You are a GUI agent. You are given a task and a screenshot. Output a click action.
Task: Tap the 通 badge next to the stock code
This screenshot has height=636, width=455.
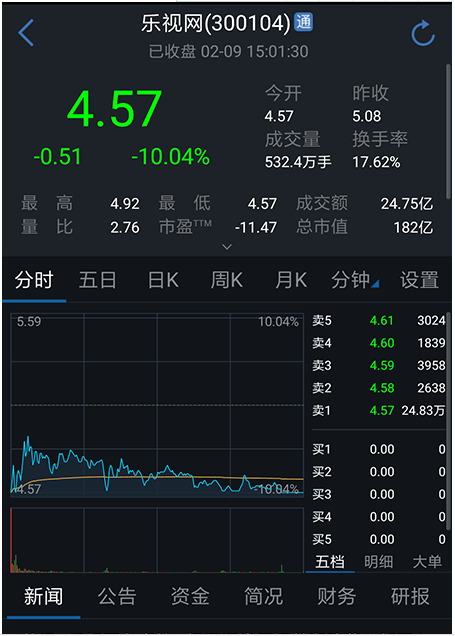coord(304,22)
